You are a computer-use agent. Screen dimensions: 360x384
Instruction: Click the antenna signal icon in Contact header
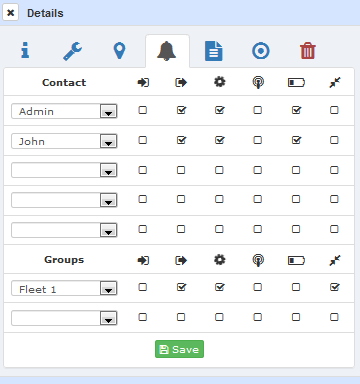click(x=258, y=82)
